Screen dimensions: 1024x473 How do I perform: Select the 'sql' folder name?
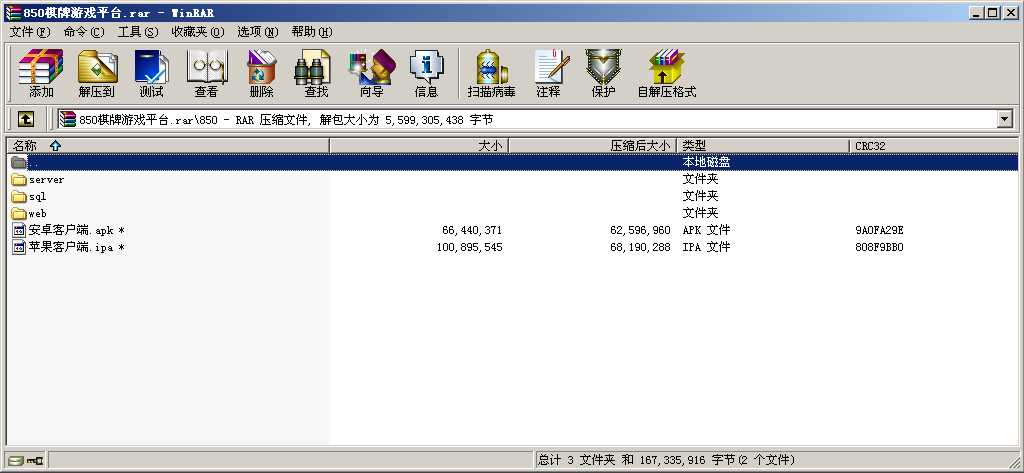tap(37, 196)
